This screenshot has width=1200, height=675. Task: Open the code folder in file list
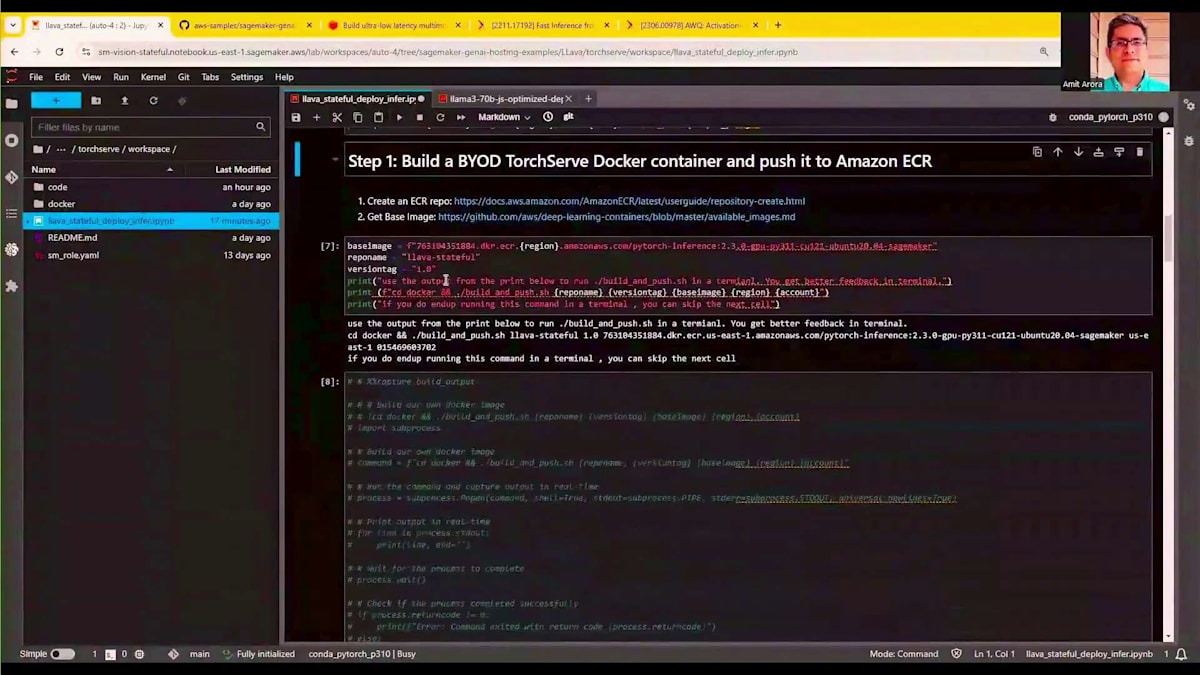tap(152, 187)
